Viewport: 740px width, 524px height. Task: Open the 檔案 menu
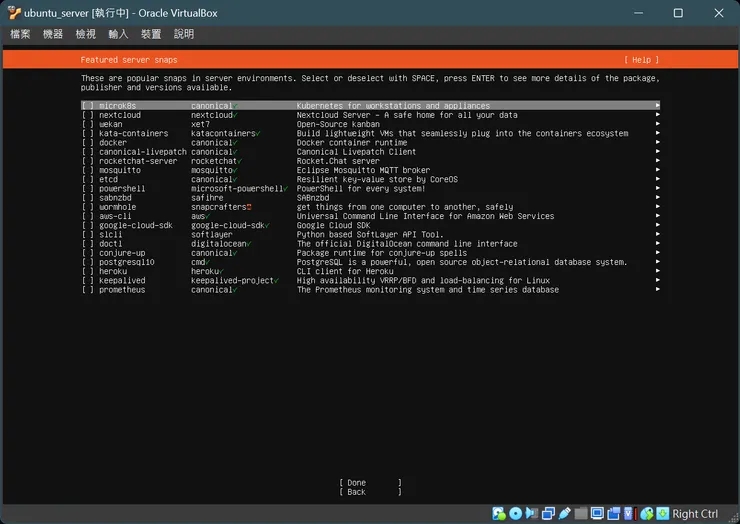[x=20, y=34]
